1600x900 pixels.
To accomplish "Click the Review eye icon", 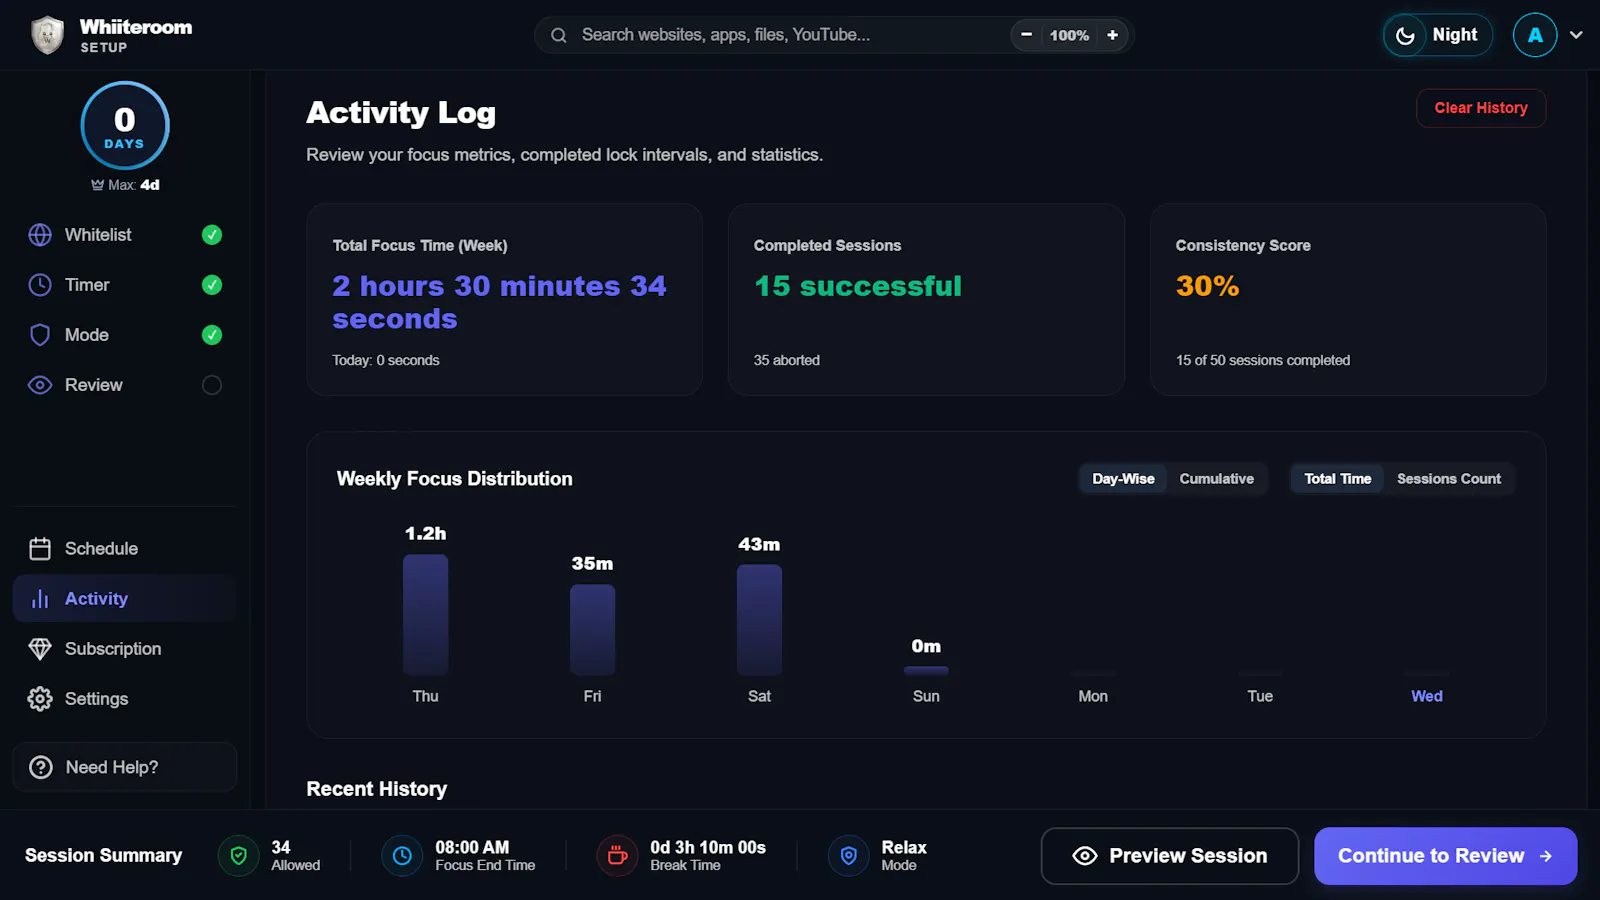I will point(40,385).
